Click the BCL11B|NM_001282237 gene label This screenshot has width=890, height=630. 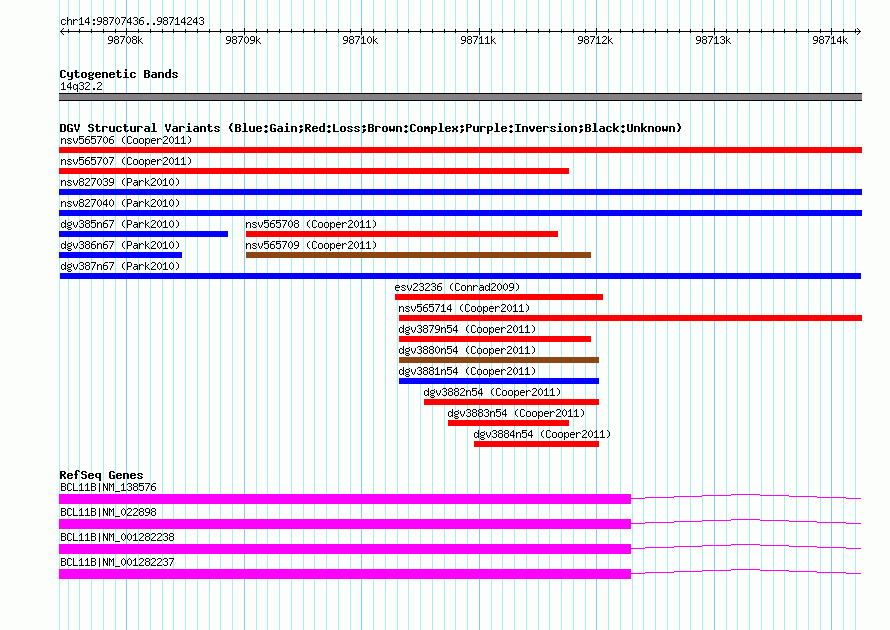[117, 562]
